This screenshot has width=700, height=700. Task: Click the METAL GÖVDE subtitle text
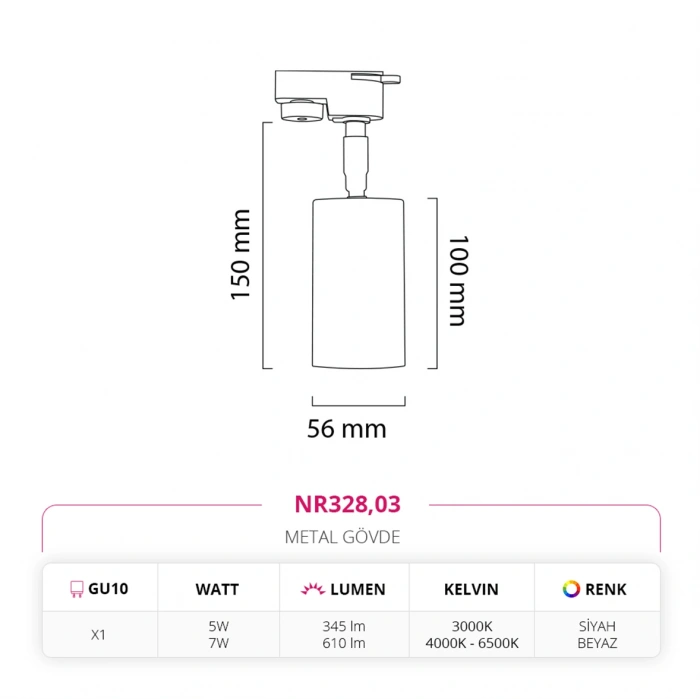[342, 537]
